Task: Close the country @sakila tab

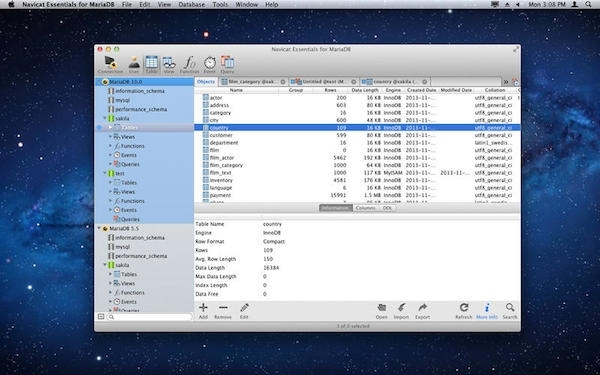Action: point(424,82)
